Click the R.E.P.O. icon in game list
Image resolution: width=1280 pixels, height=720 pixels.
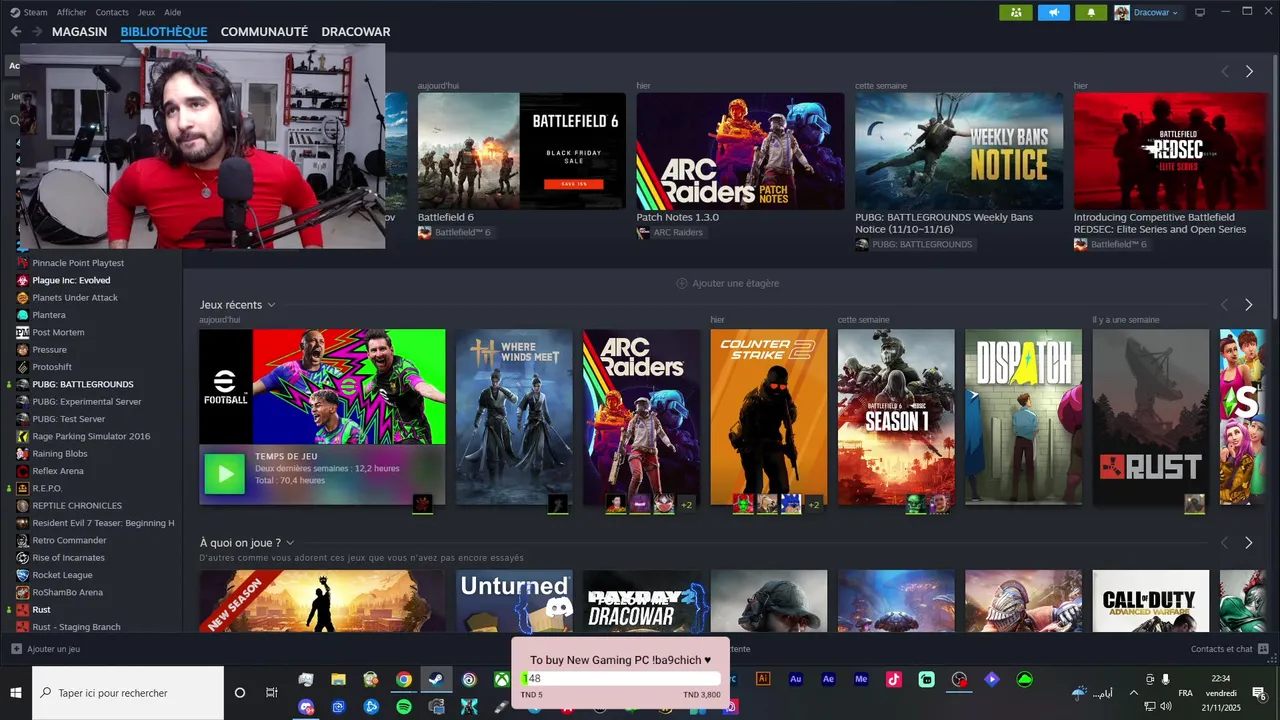coord(23,488)
